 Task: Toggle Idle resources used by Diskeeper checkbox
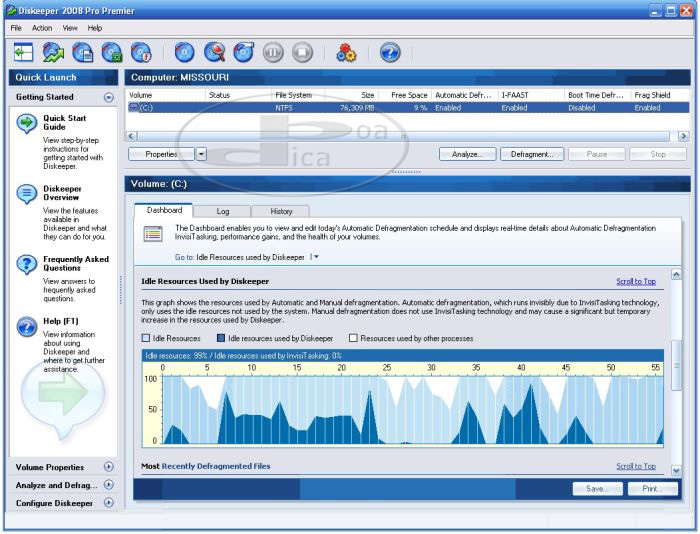[221, 338]
